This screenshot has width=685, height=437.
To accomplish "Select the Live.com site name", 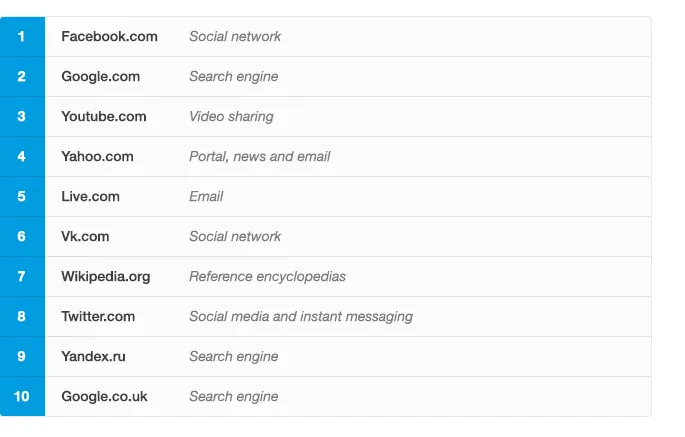I will [90, 196].
